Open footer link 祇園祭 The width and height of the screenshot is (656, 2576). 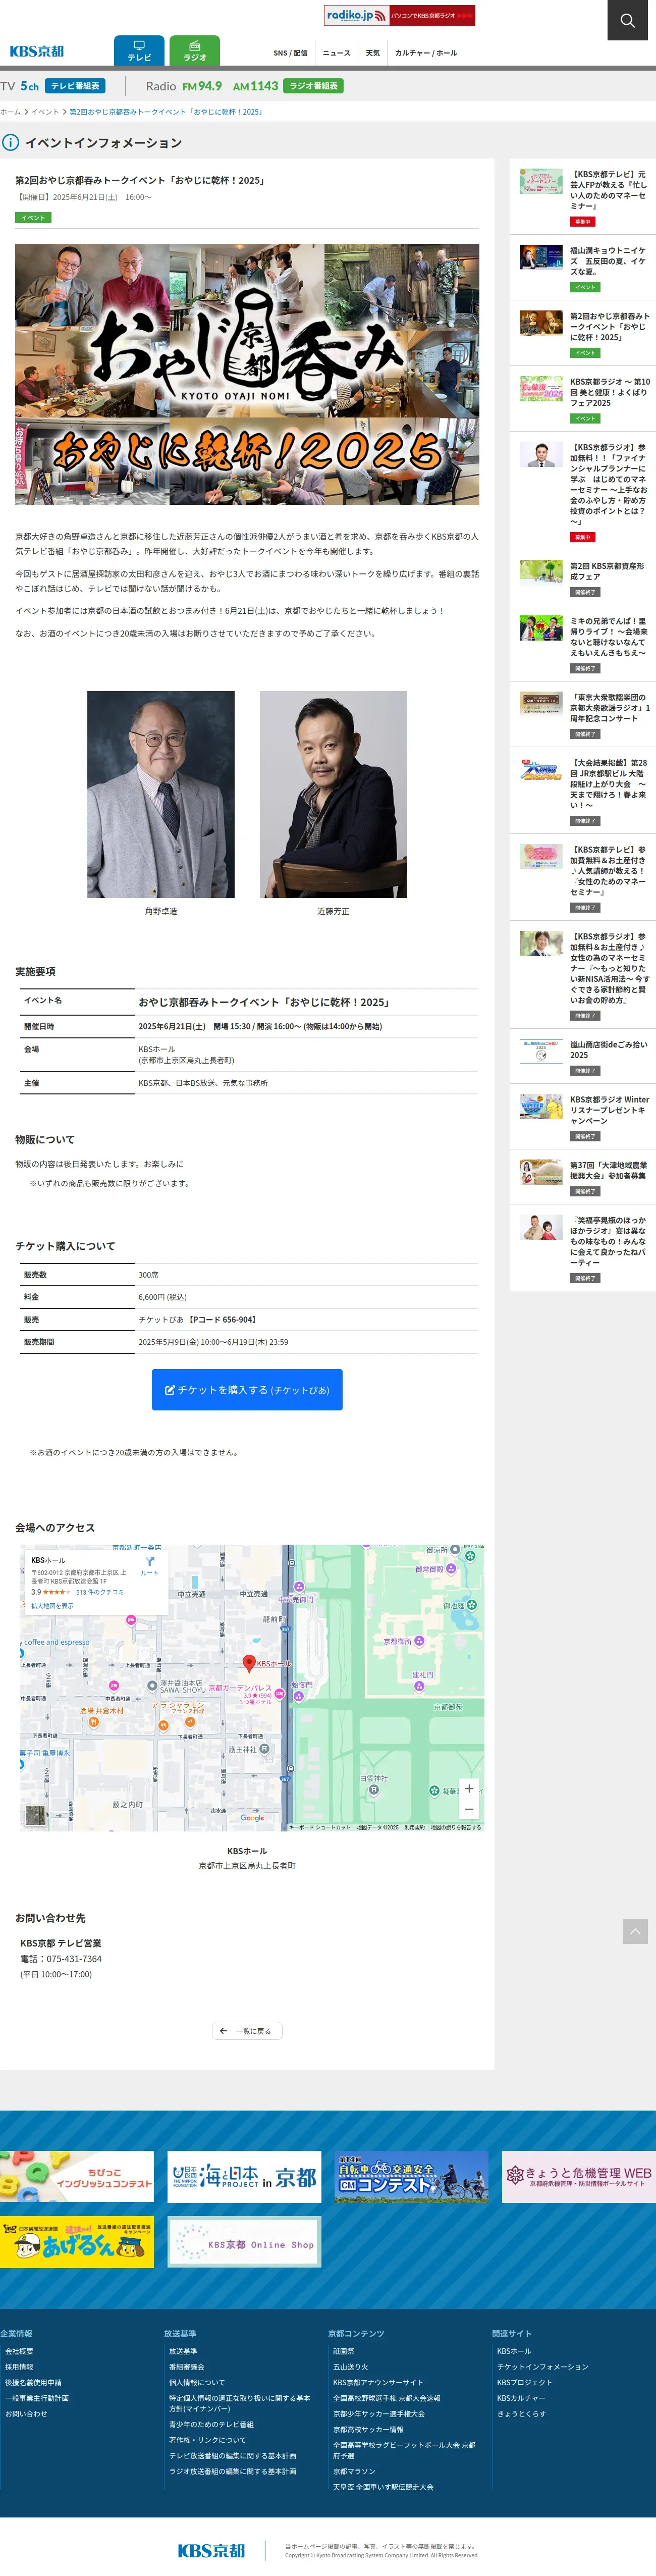tap(343, 2350)
